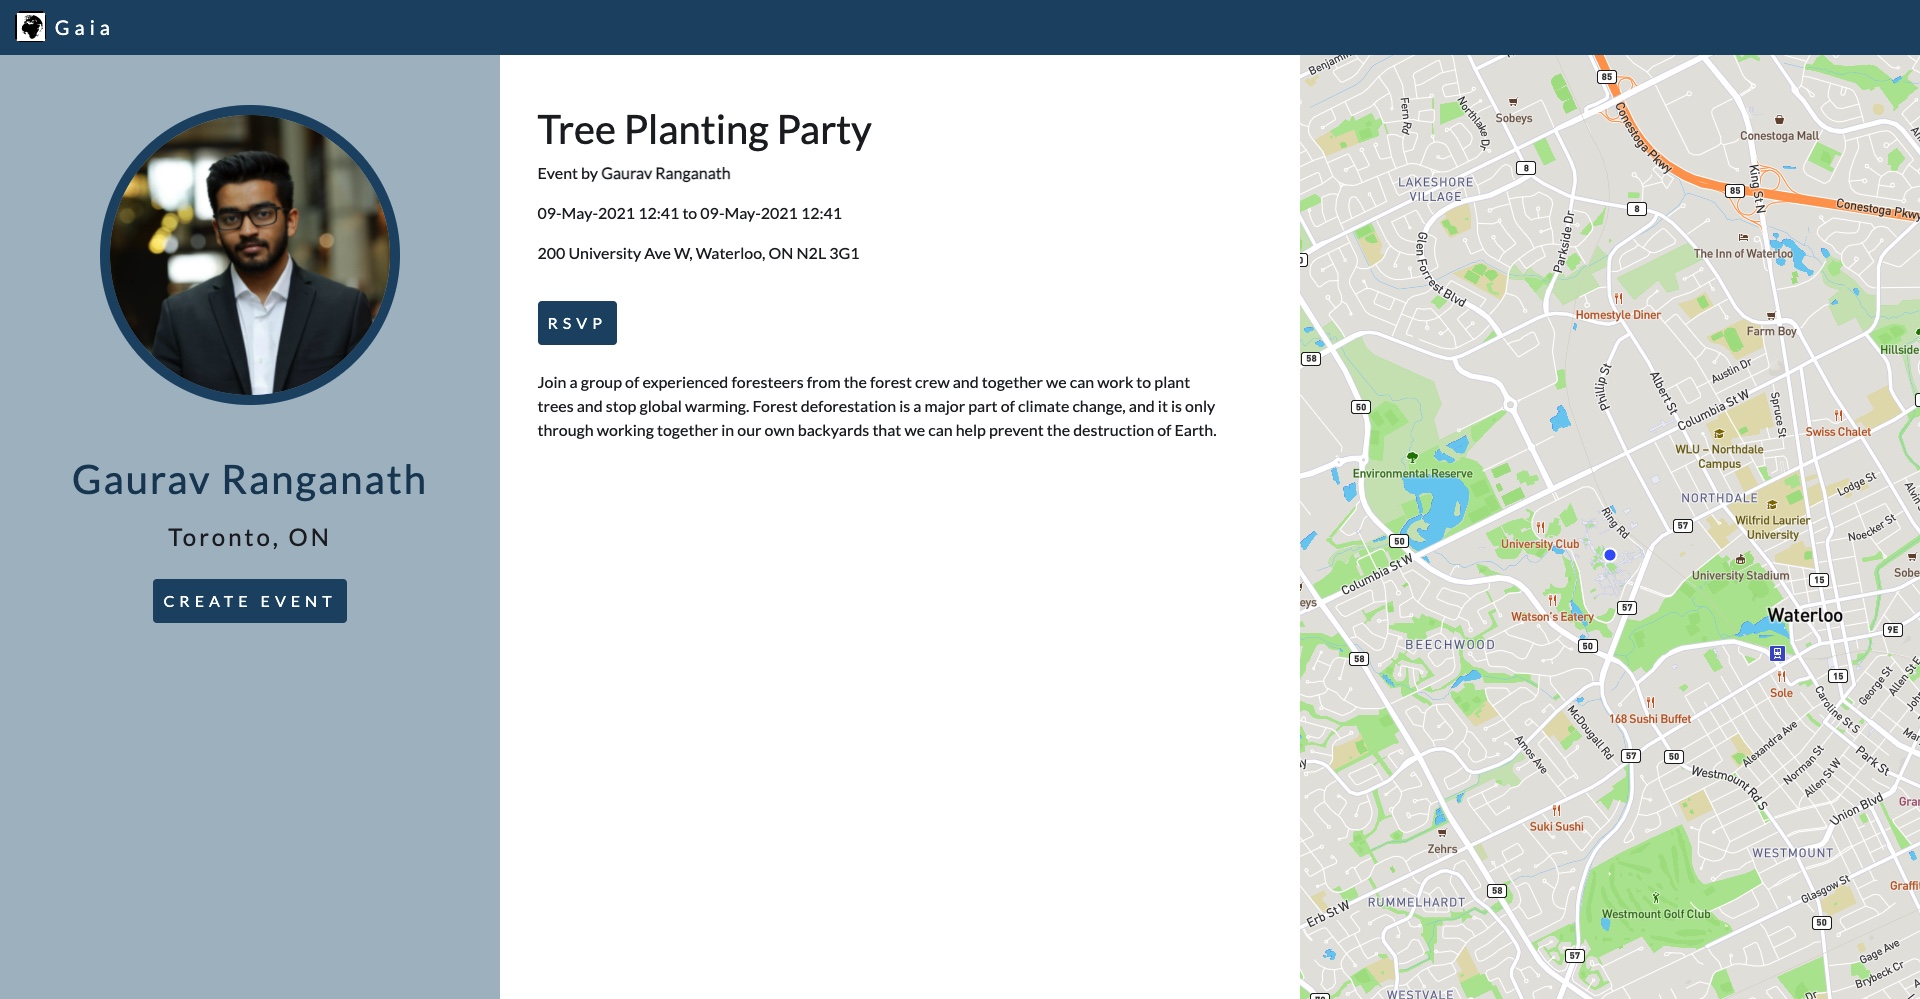Click the Create Event button
The width and height of the screenshot is (1920, 999).
tap(250, 601)
